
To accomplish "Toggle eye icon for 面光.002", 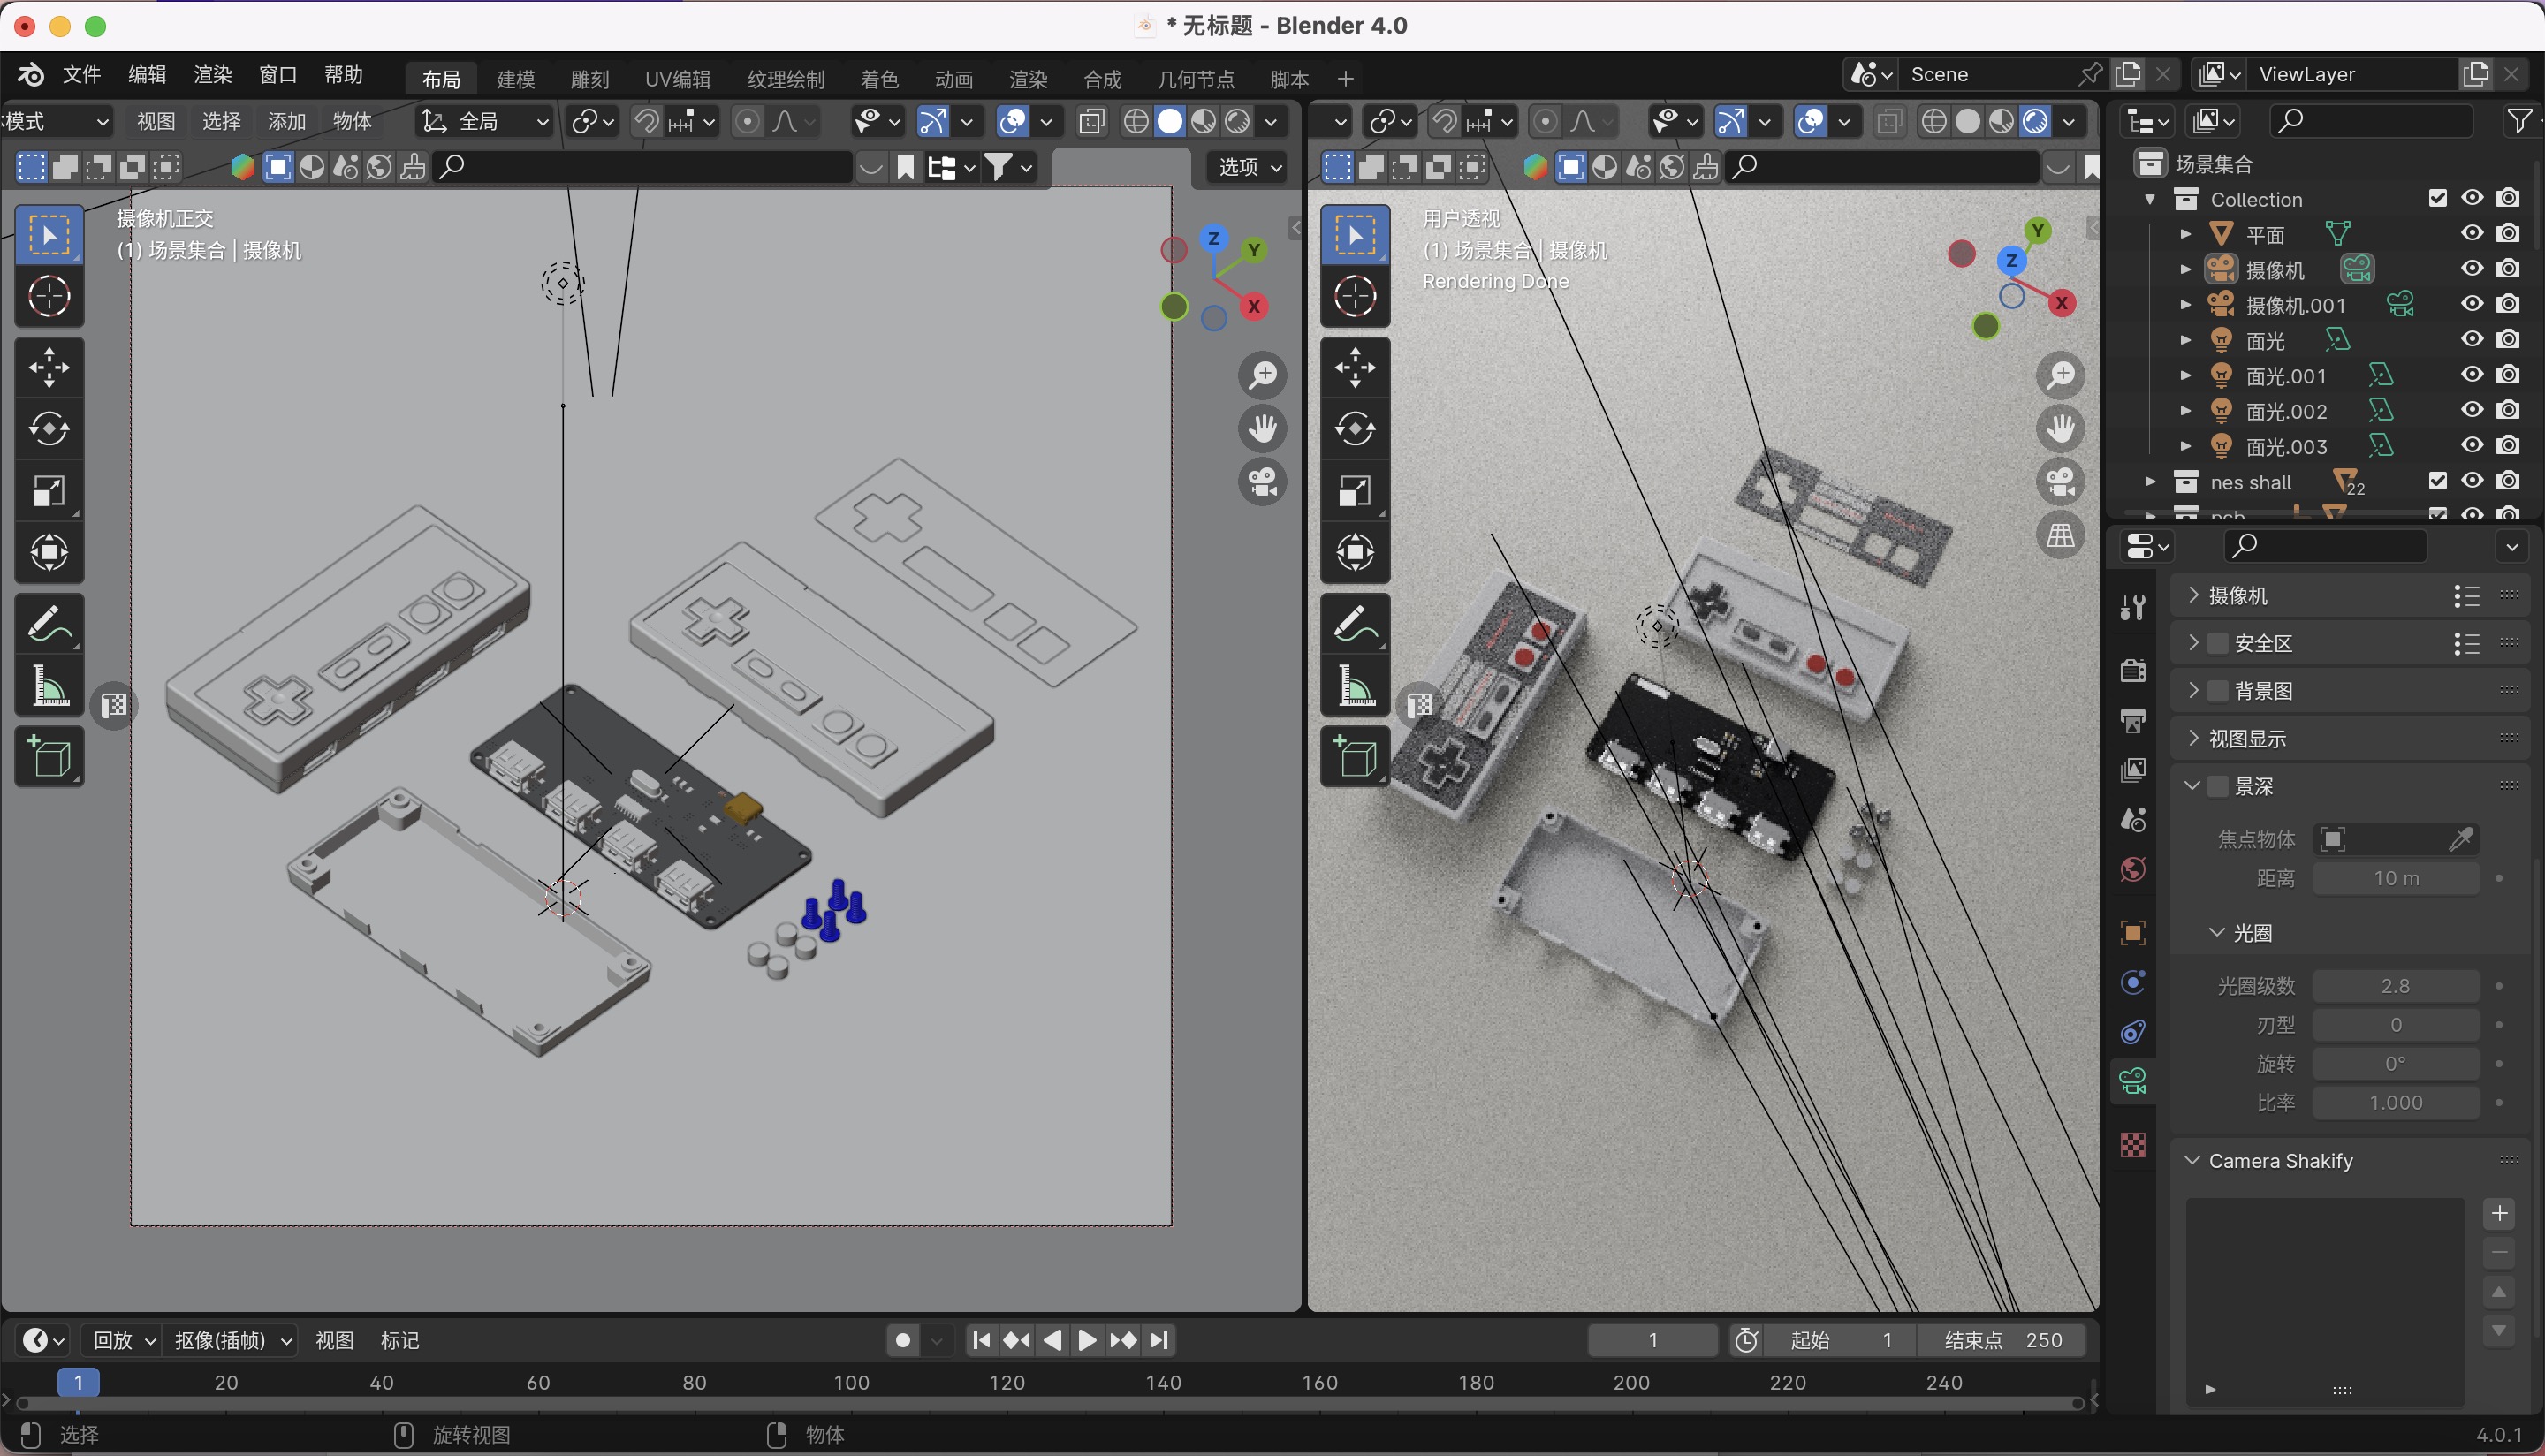I will point(2472,411).
